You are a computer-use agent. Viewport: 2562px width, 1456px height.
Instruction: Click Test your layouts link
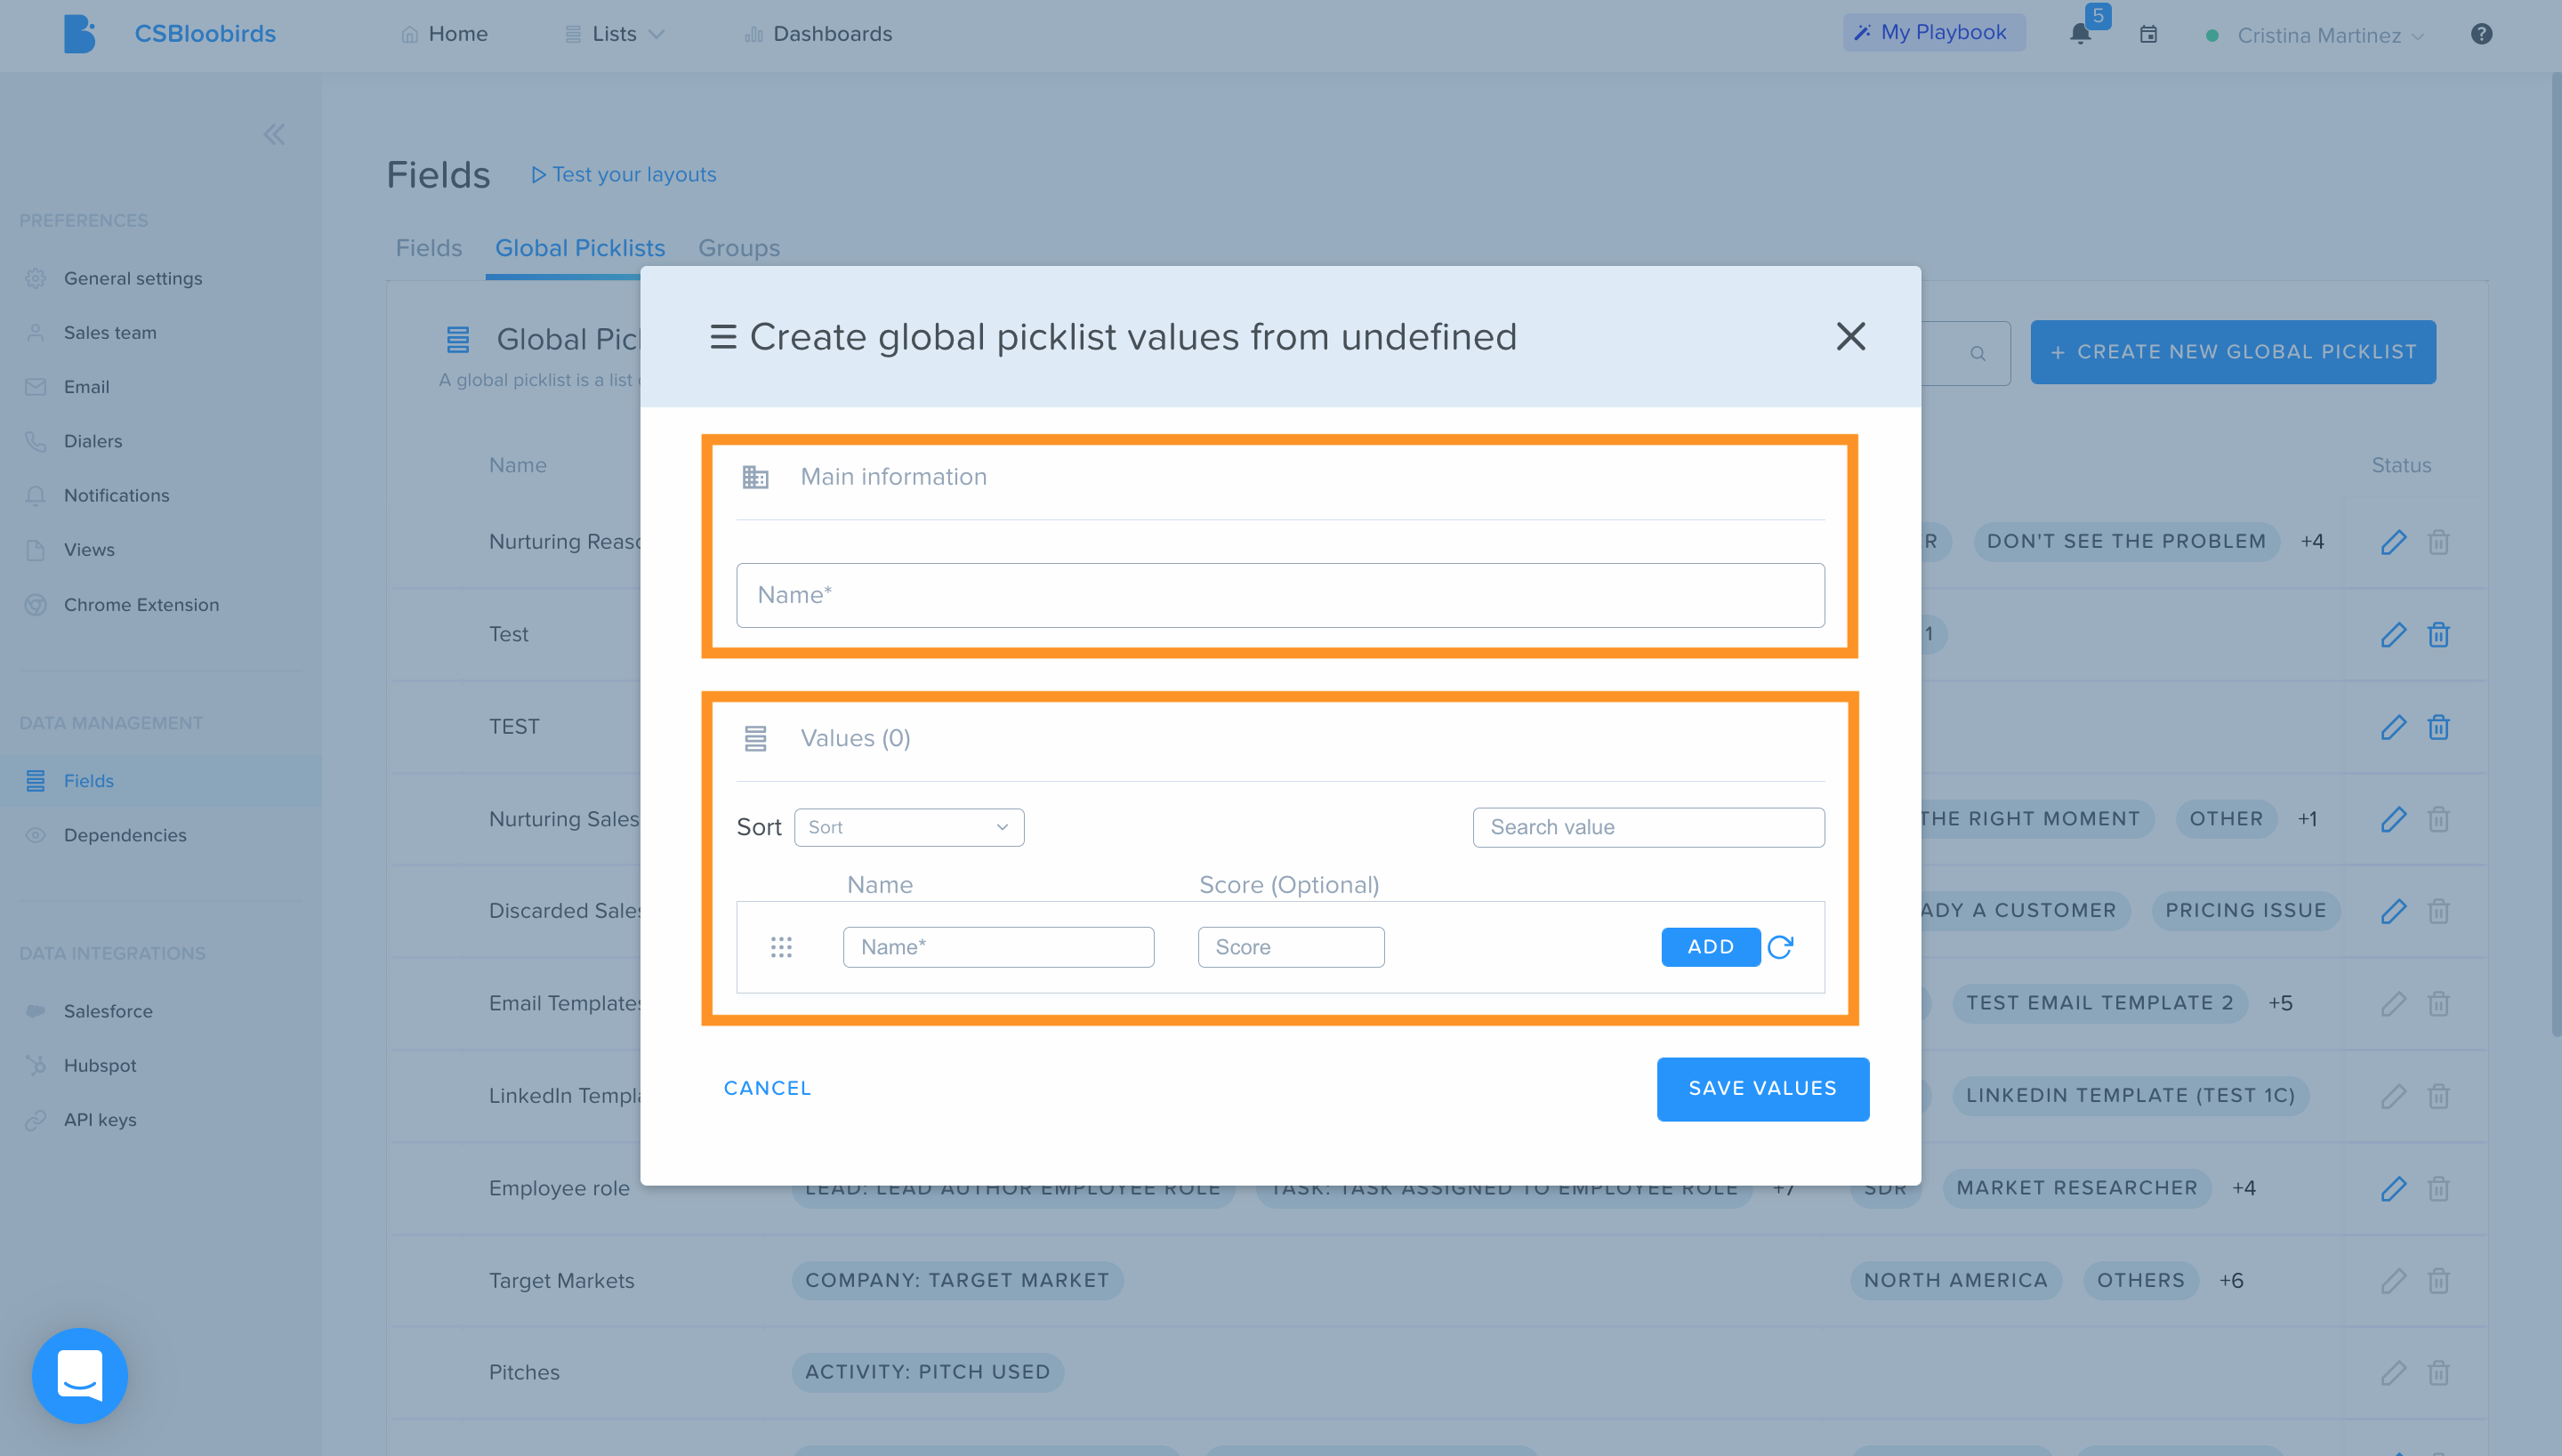(623, 174)
